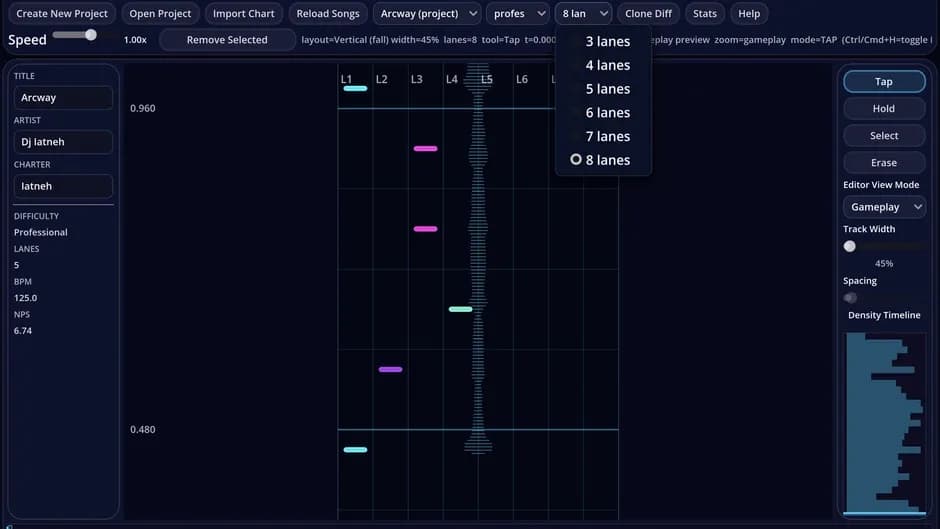Open the Help menu
The height and width of the screenshot is (529, 940).
coord(749,13)
